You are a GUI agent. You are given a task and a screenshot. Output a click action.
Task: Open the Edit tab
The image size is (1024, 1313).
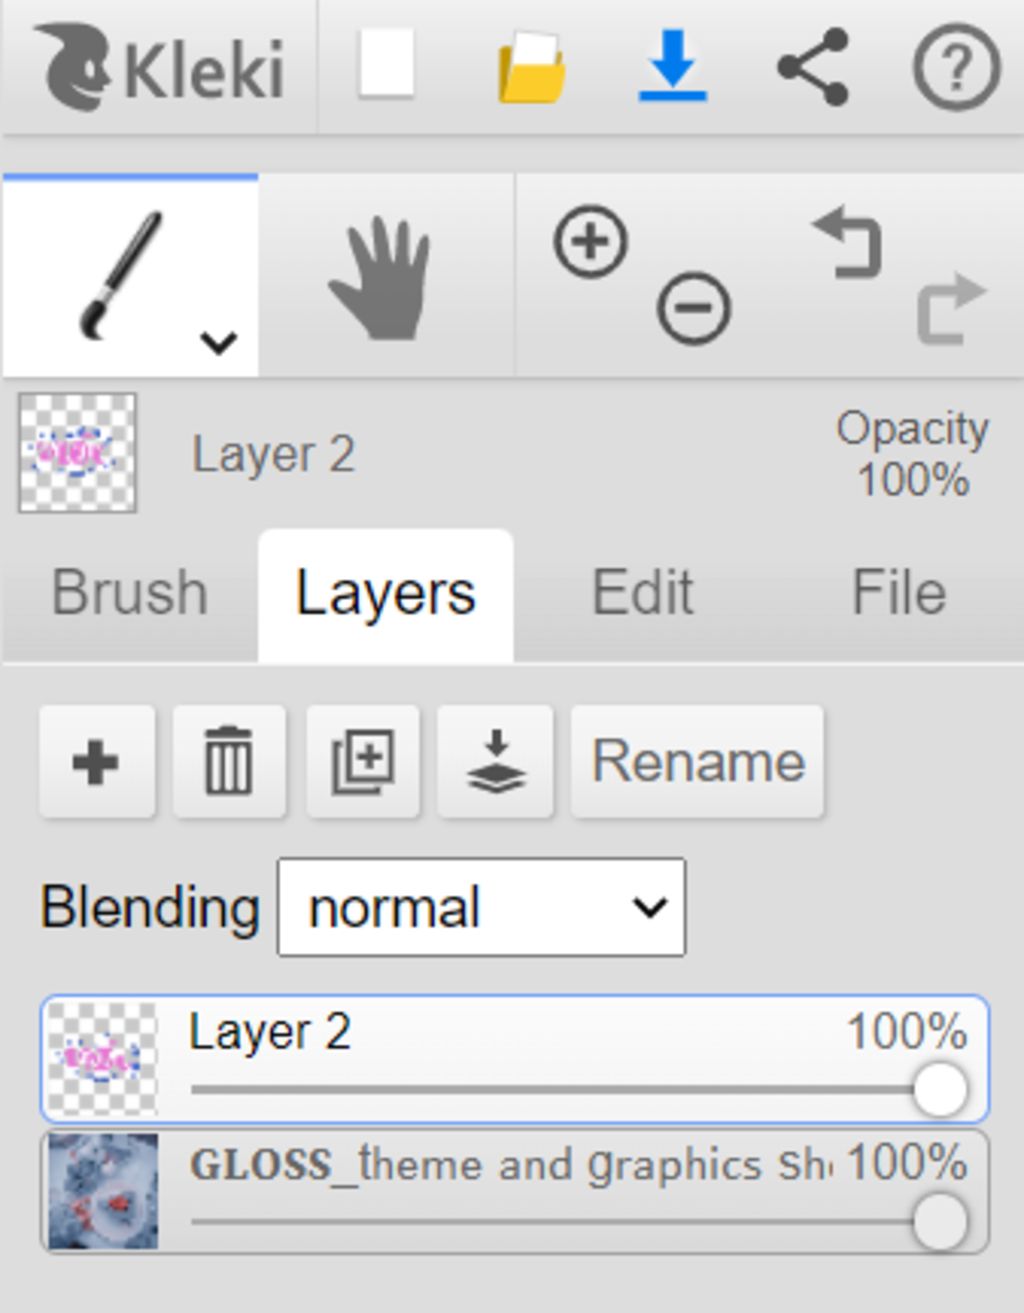[x=642, y=593]
